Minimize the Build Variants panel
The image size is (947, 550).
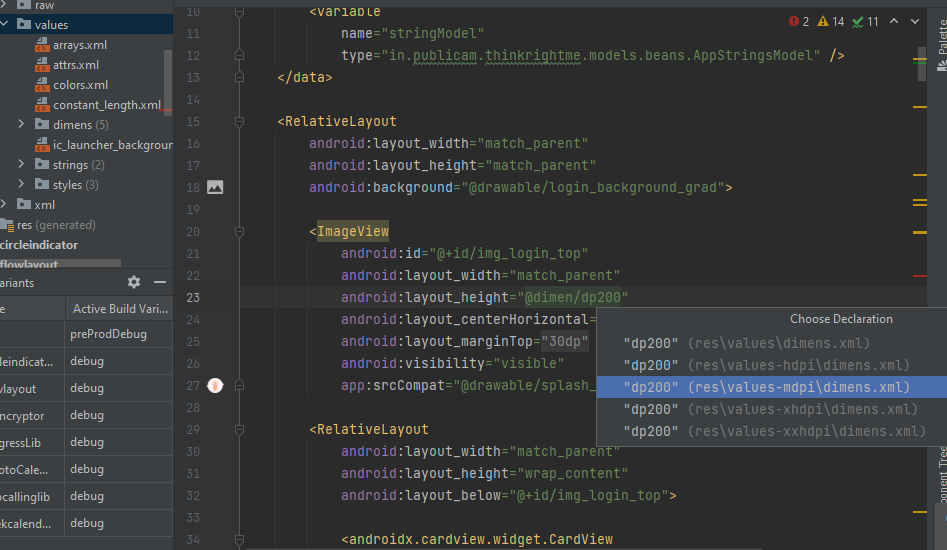tap(160, 283)
